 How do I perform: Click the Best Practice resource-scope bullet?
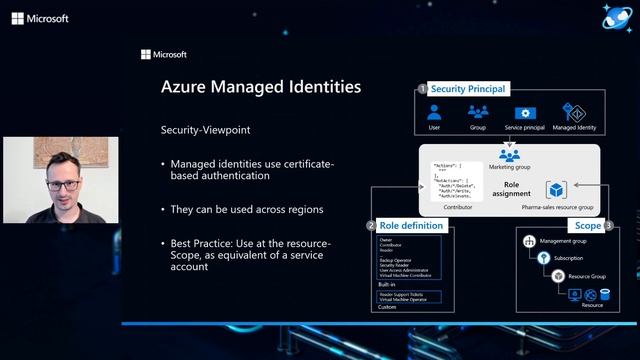[x=250, y=255]
